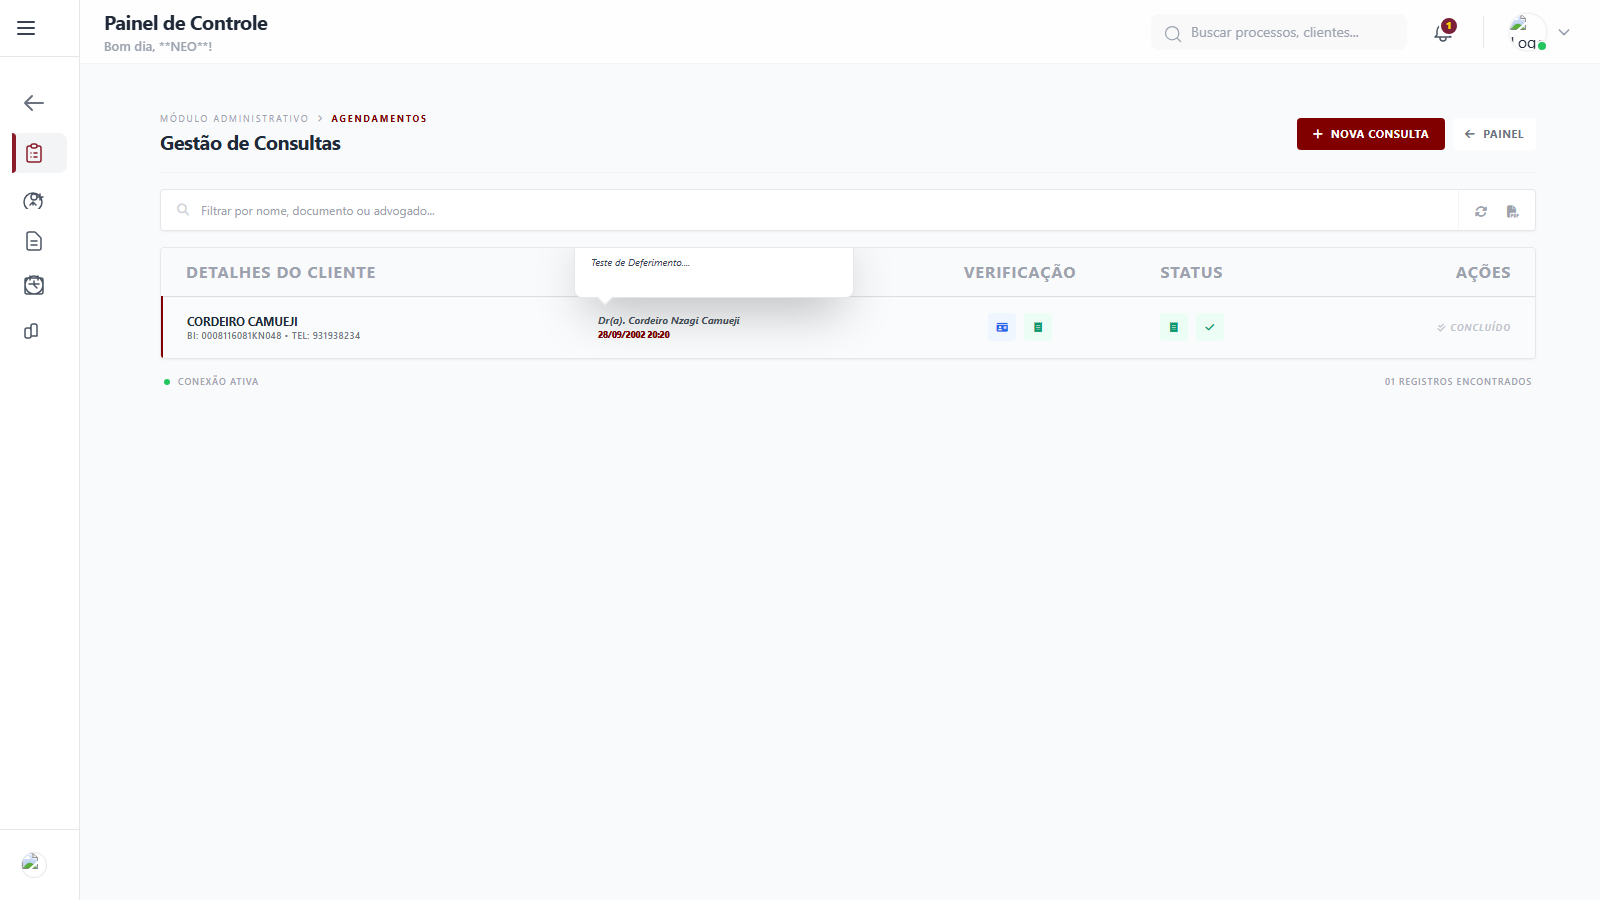Export list as PDF

(x=1512, y=211)
